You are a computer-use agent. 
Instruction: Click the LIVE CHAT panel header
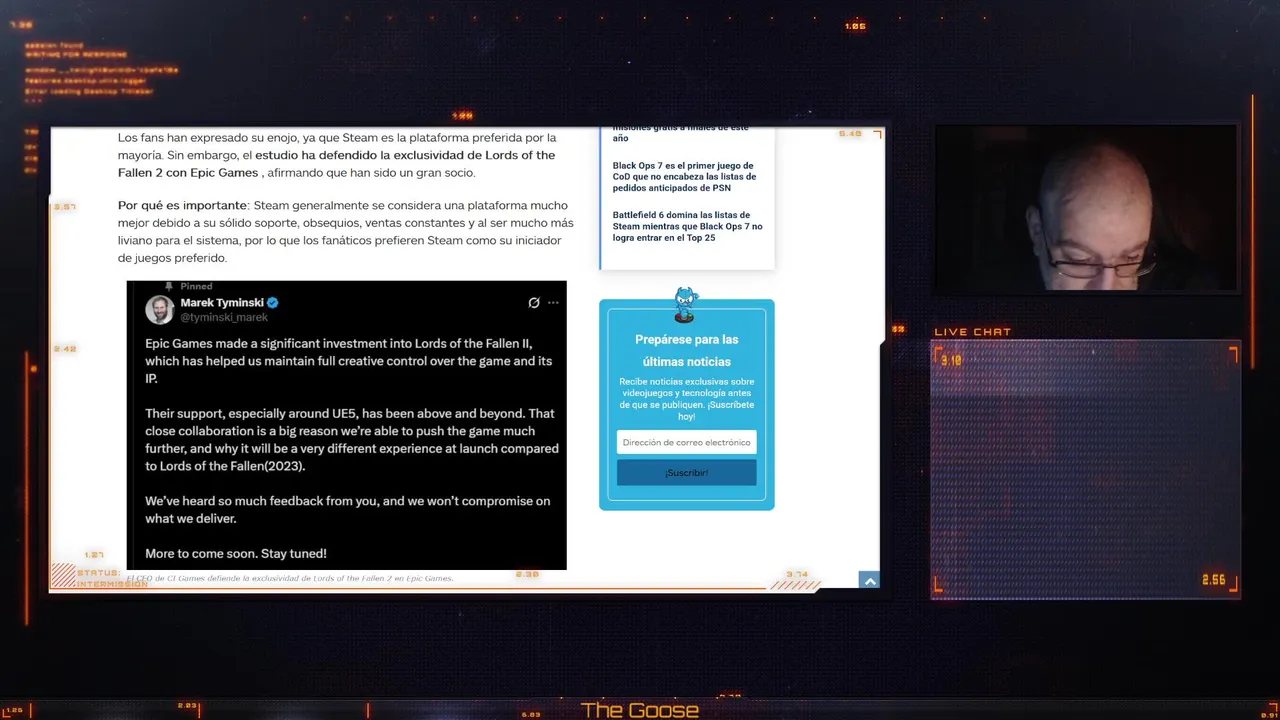click(x=973, y=332)
